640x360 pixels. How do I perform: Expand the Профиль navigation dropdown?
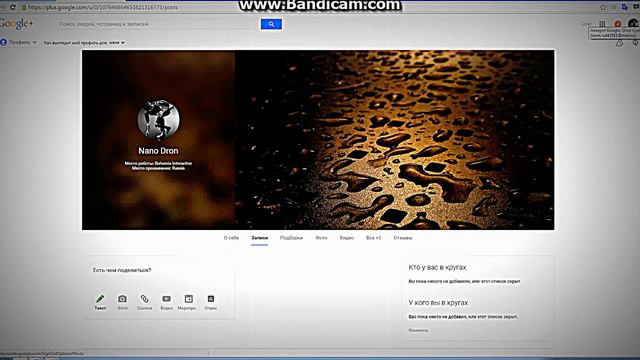click(19, 42)
